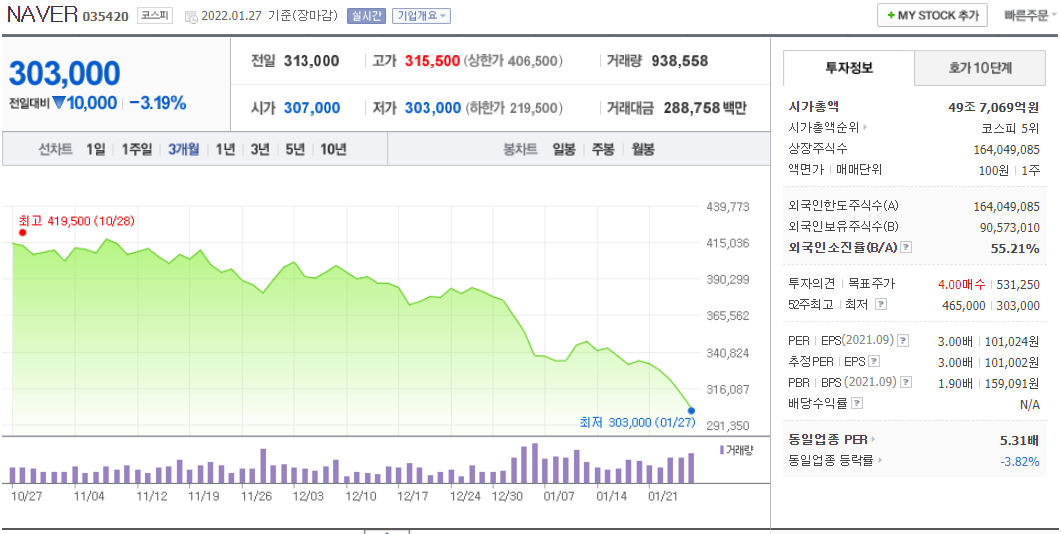Click the stock code 035420
Image resolution: width=1061 pixels, height=534 pixels.
pyautogui.click(x=106, y=16)
